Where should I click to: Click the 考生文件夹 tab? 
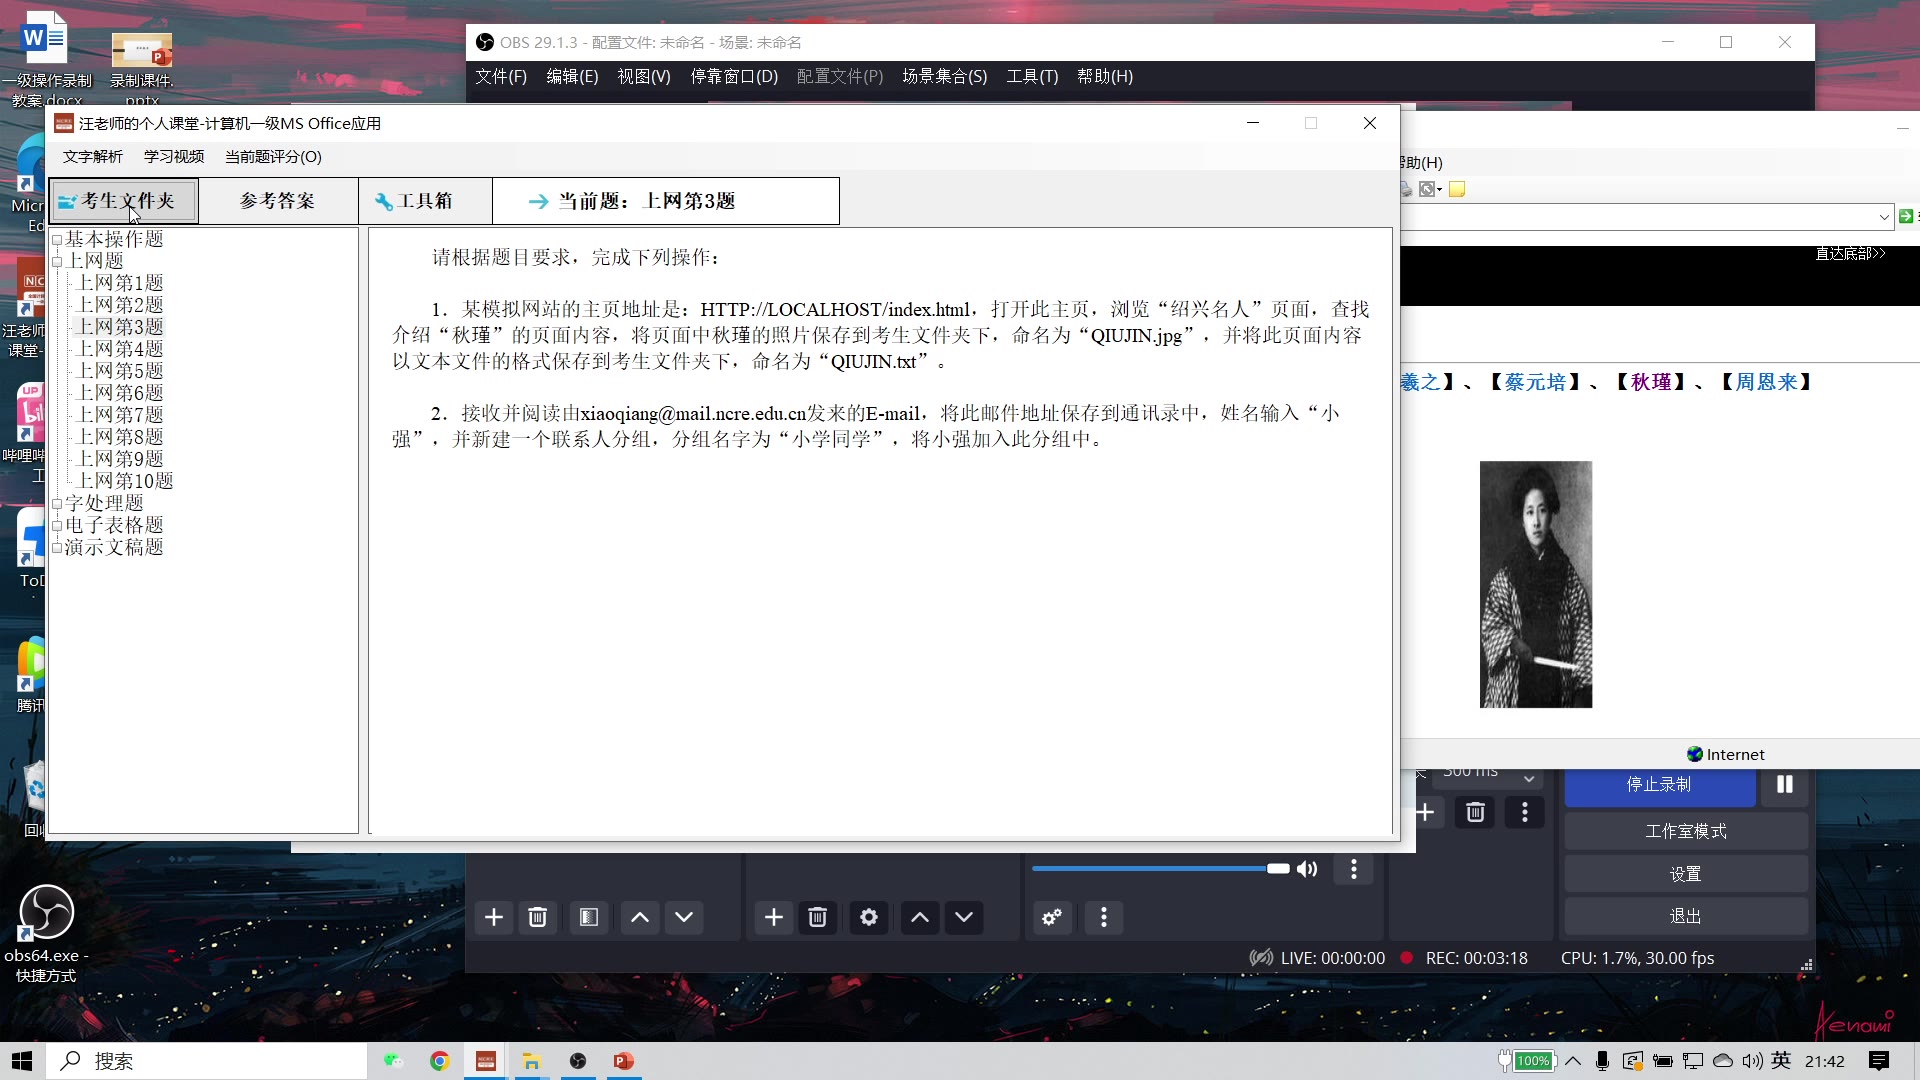point(124,200)
